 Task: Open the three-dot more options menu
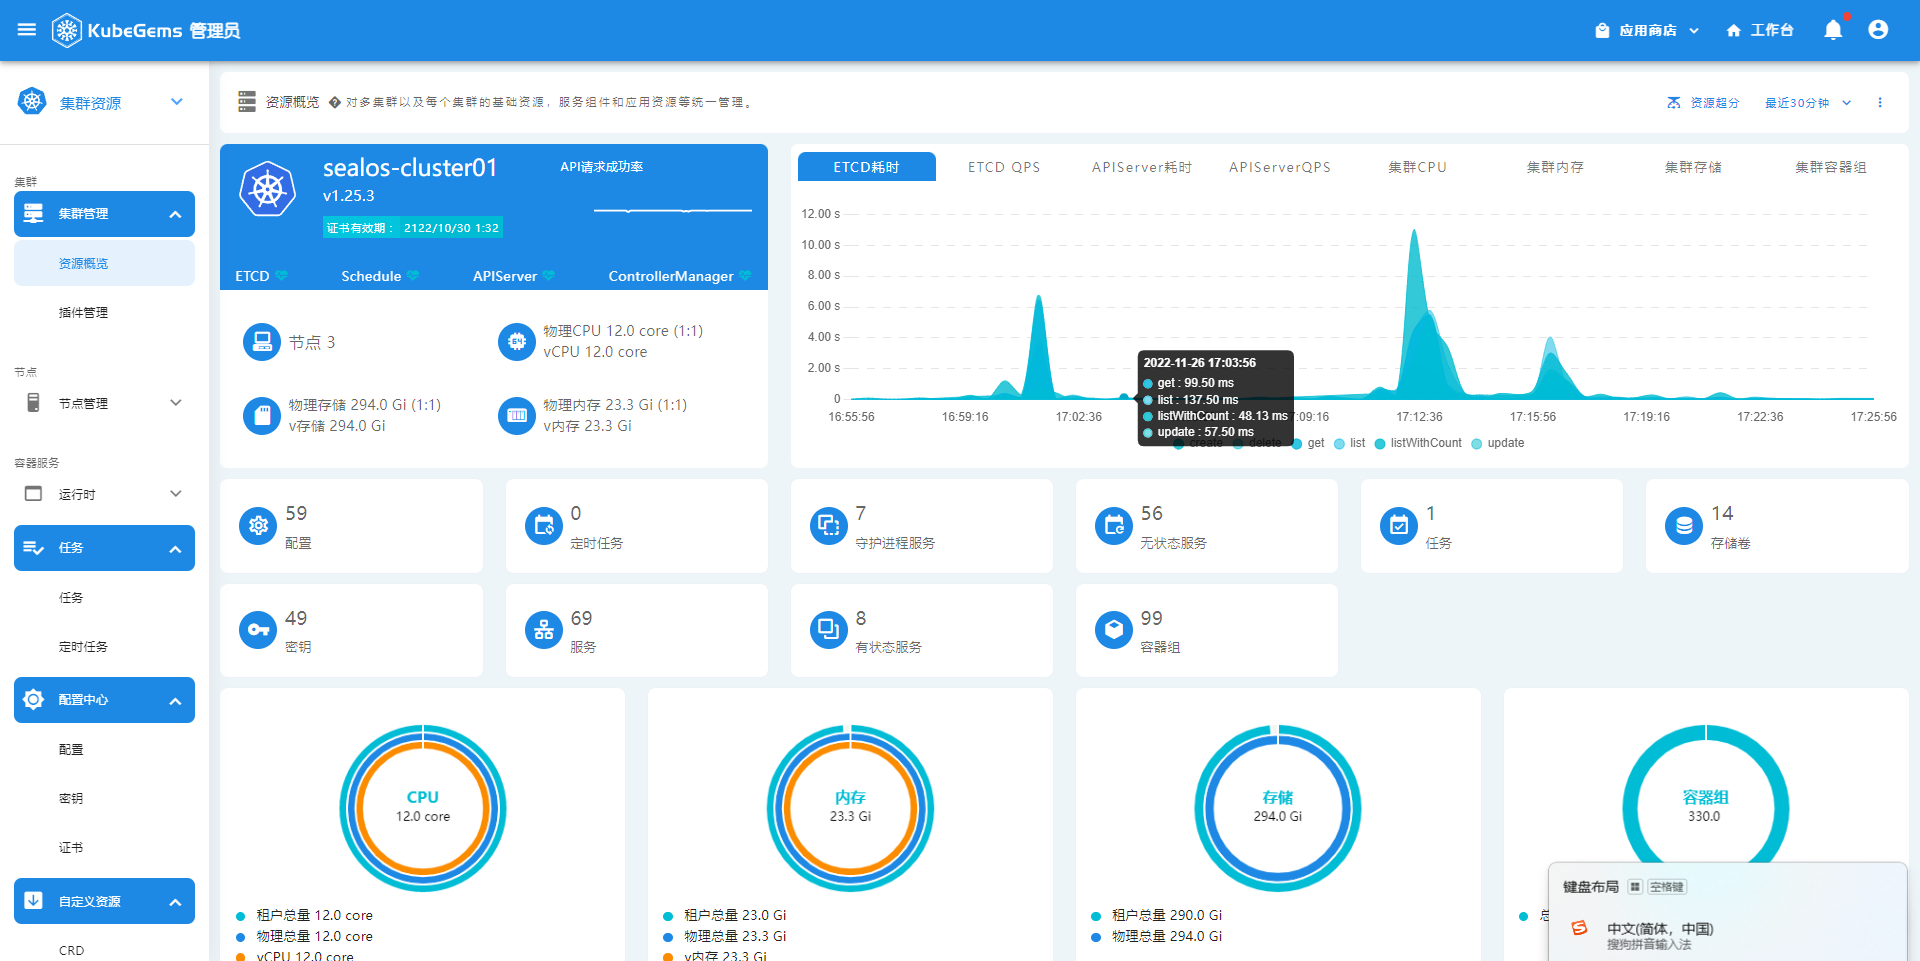click(x=1880, y=102)
